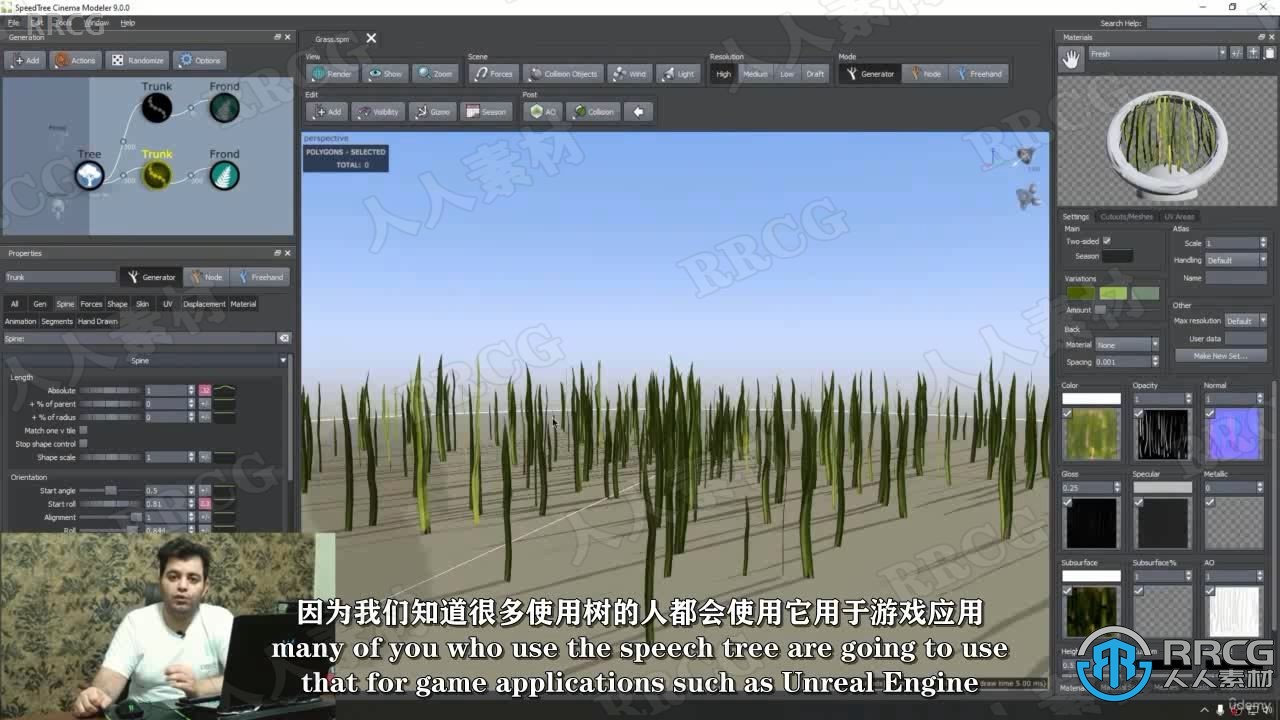Toggle the Gloss map checkbox
Image resolution: width=1280 pixels, height=720 pixels.
tap(1067, 502)
